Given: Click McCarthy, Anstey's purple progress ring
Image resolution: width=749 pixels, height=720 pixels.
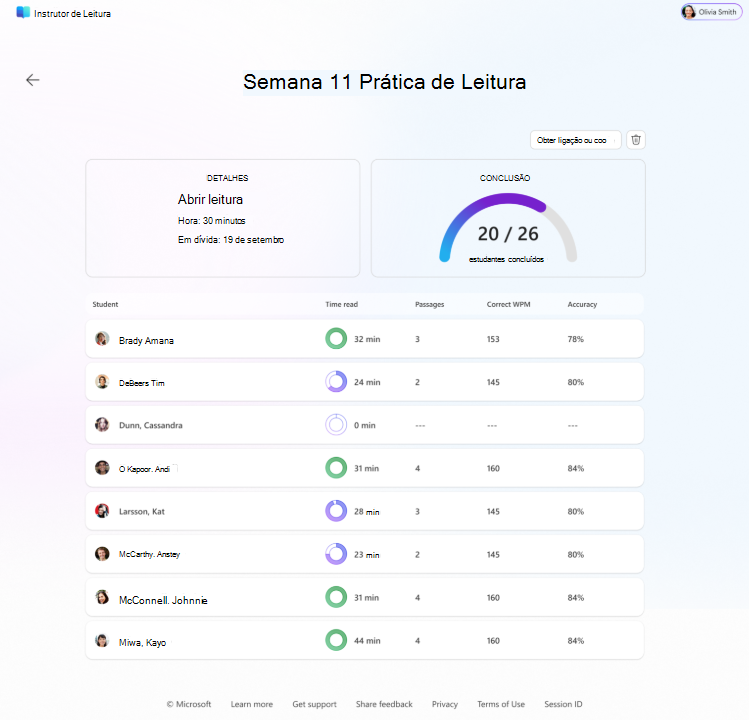Looking at the screenshot, I should 336,554.
